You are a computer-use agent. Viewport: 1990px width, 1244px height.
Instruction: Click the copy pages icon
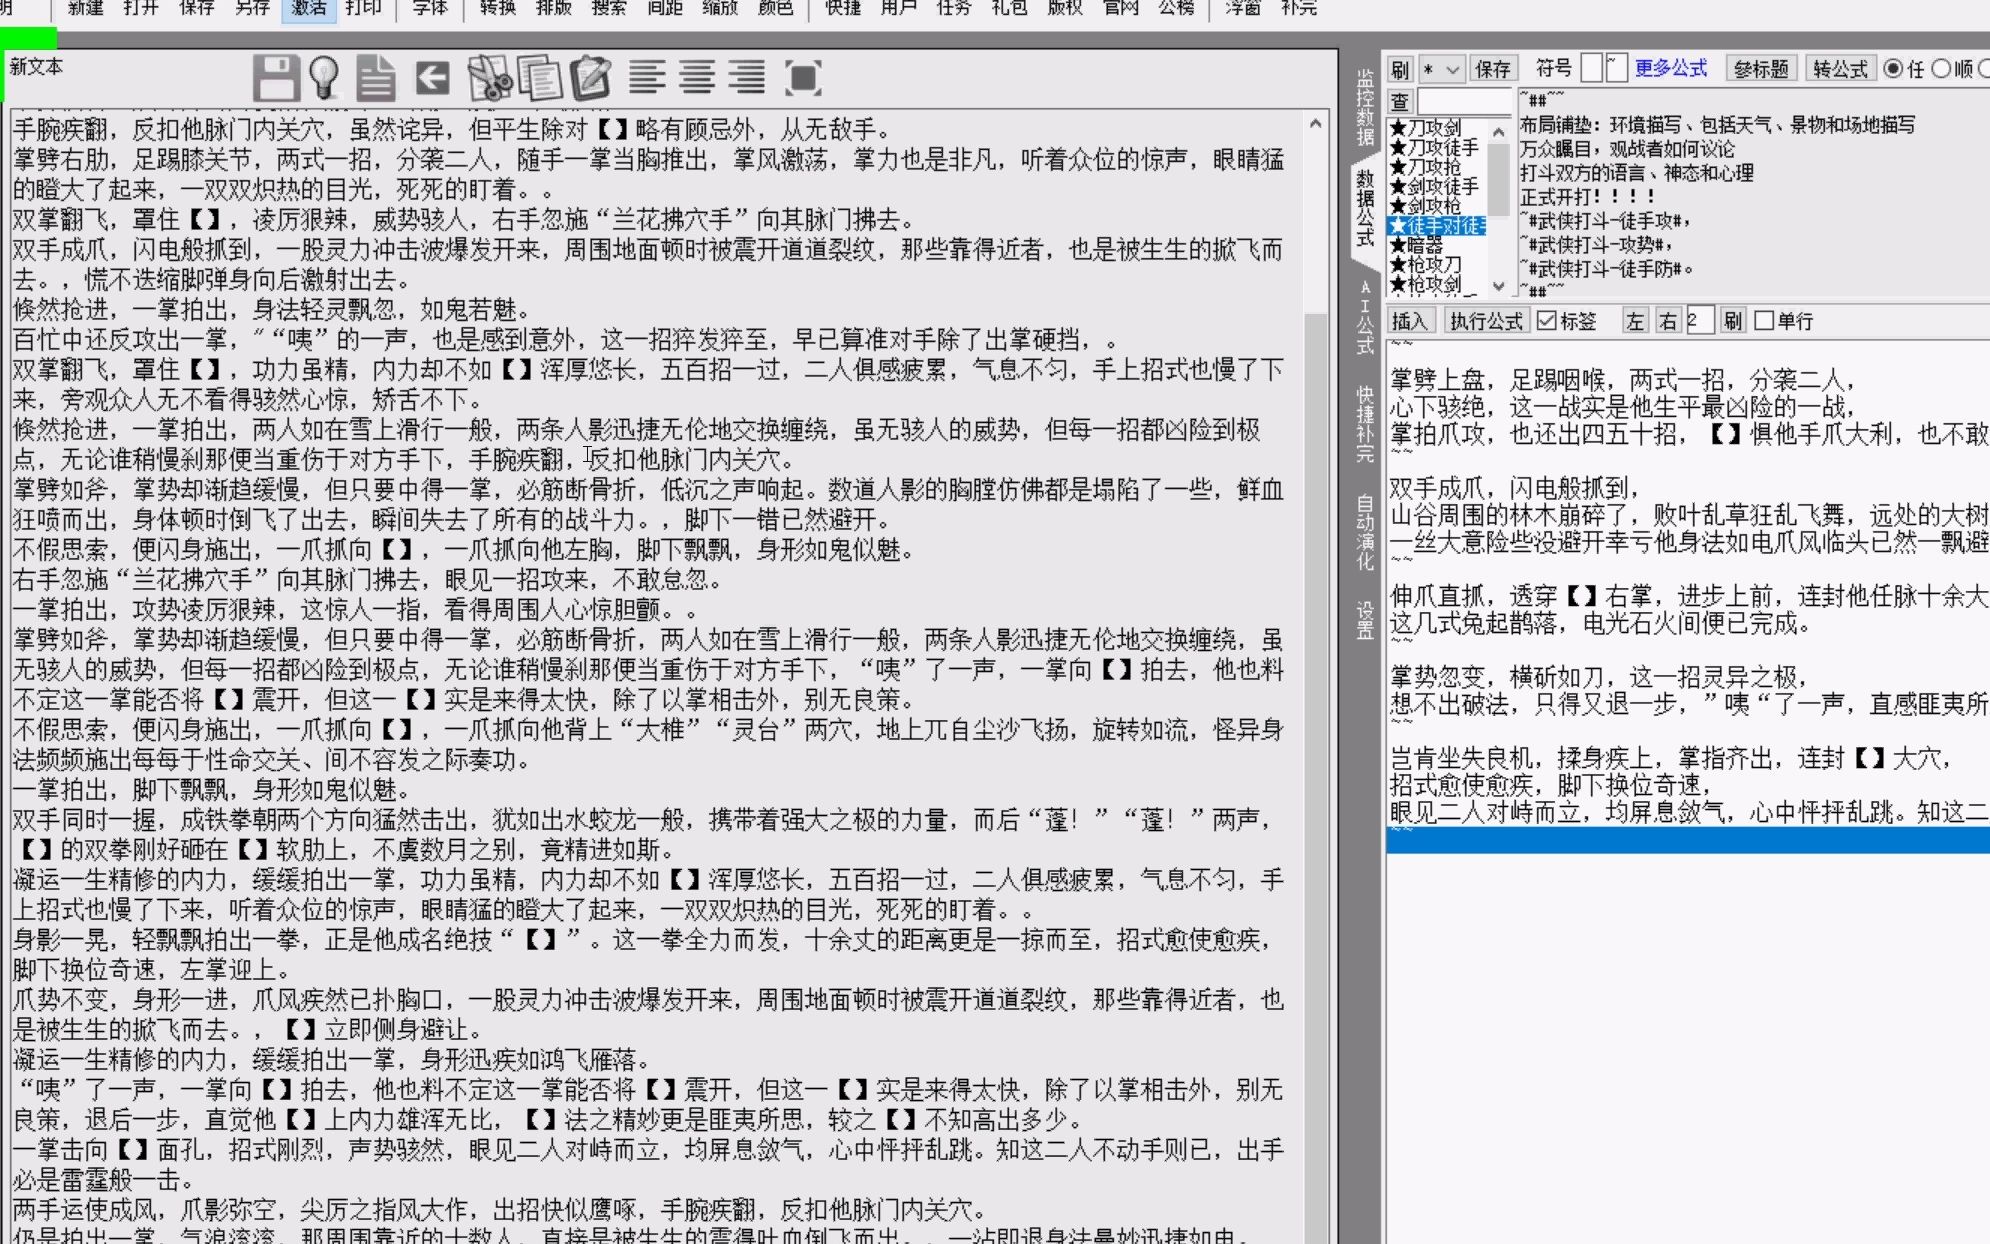[540, 77]
